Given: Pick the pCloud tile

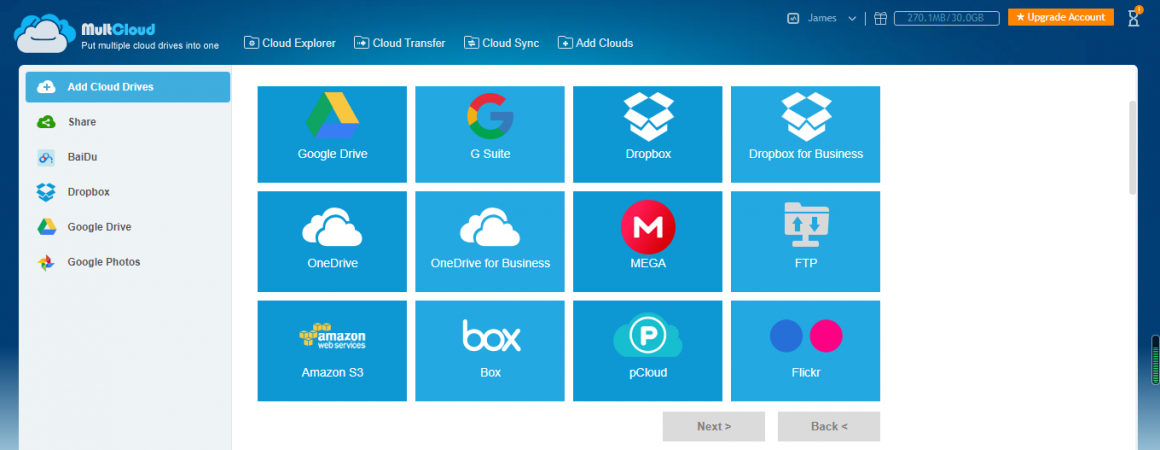Looking at the screenshot, I should coord(647,351).
